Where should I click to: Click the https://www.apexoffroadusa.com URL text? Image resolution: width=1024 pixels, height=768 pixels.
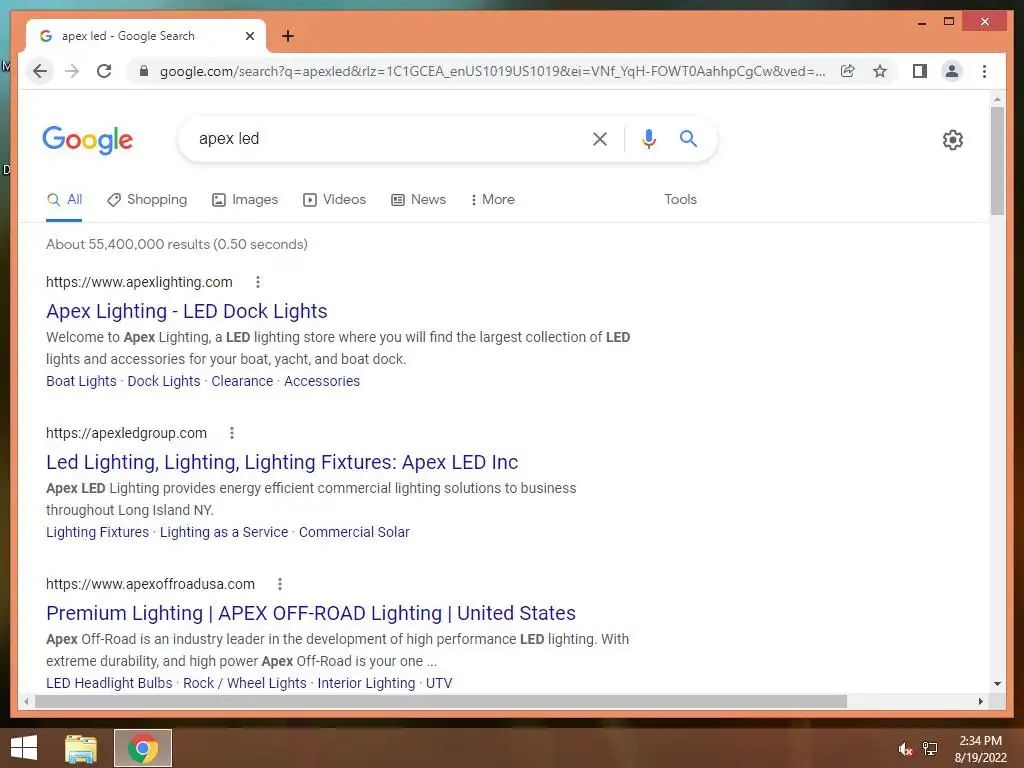click(x=150, y=584)
